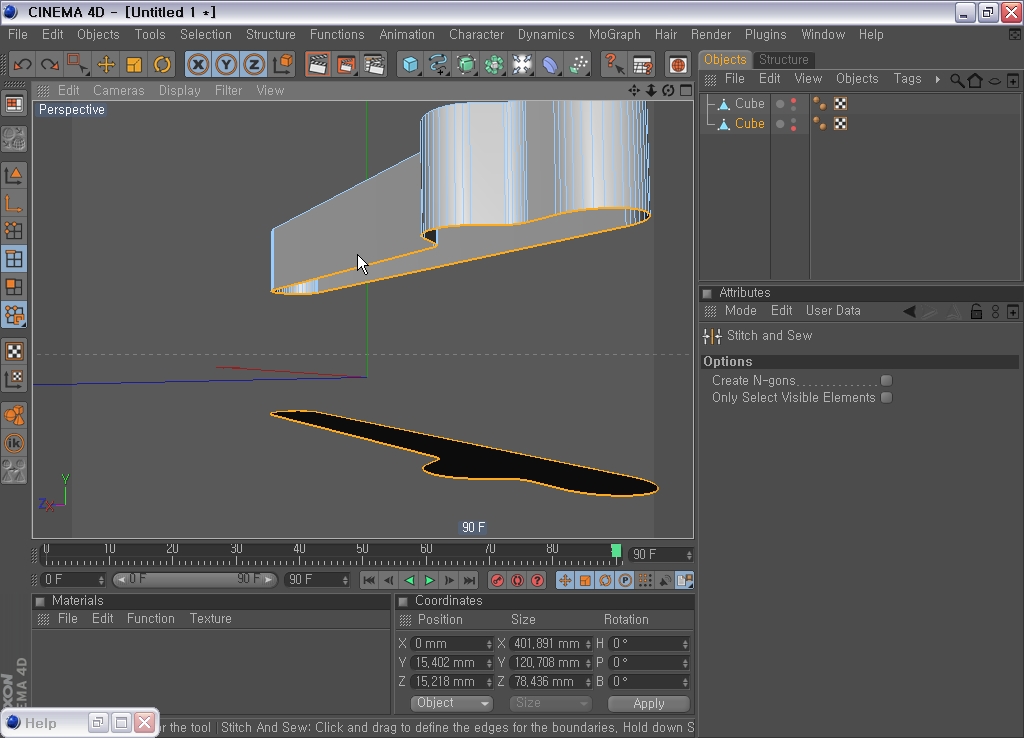Render active view clapperboard icon

click(317, 64)
